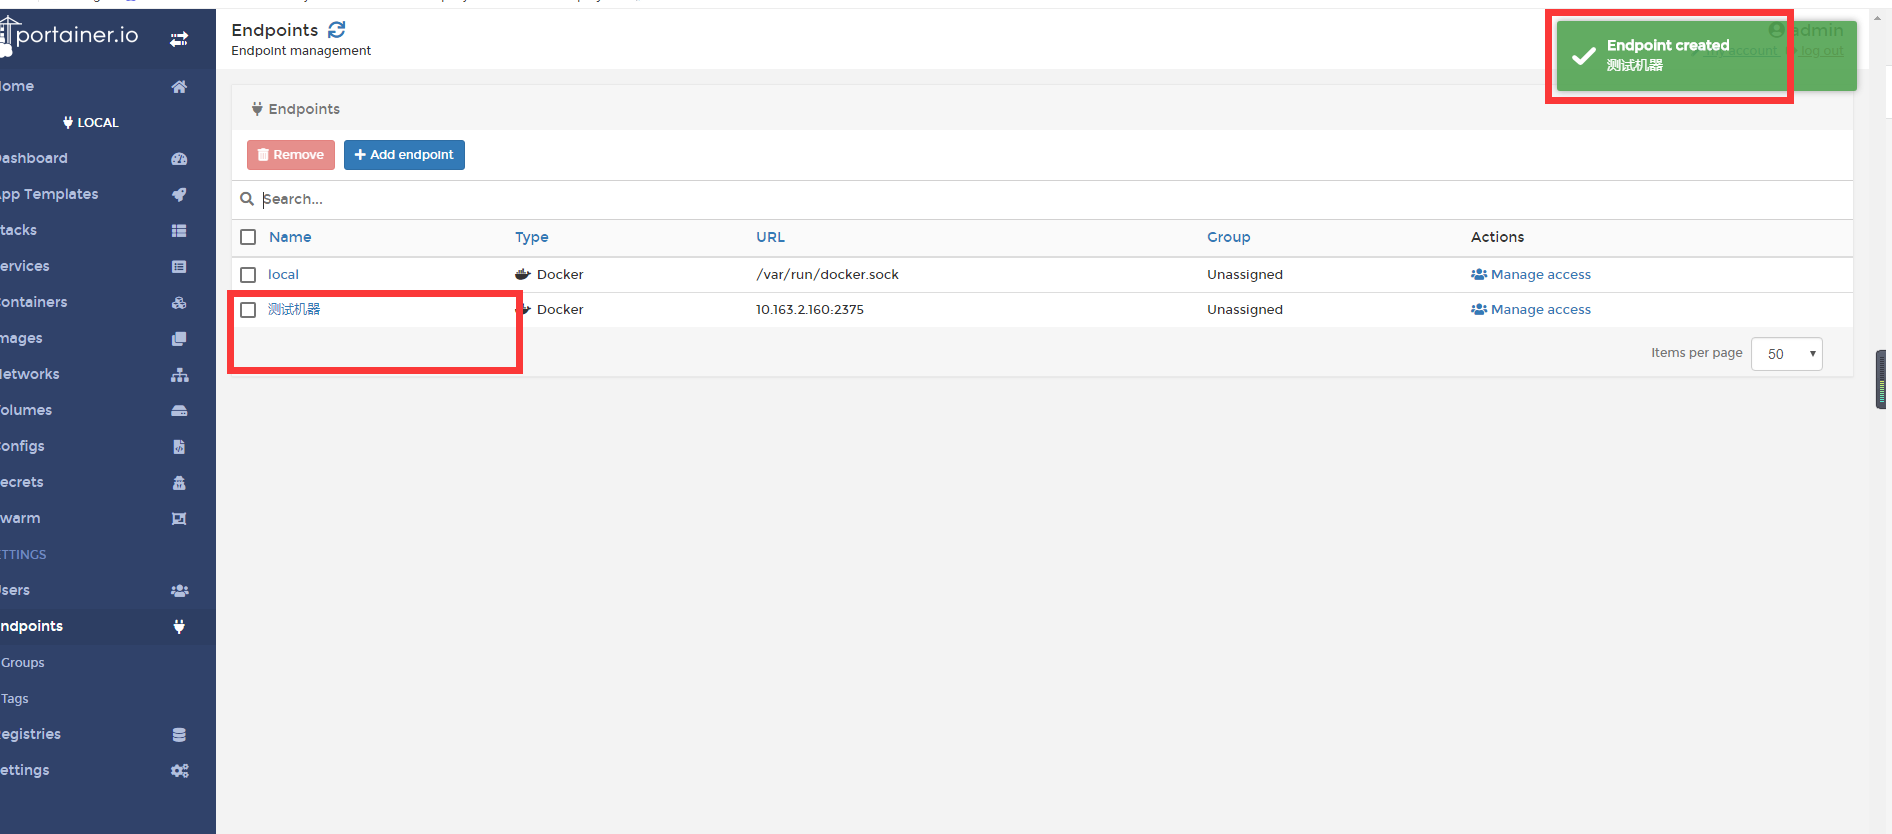Click the Home house icon

coord(179,87)
